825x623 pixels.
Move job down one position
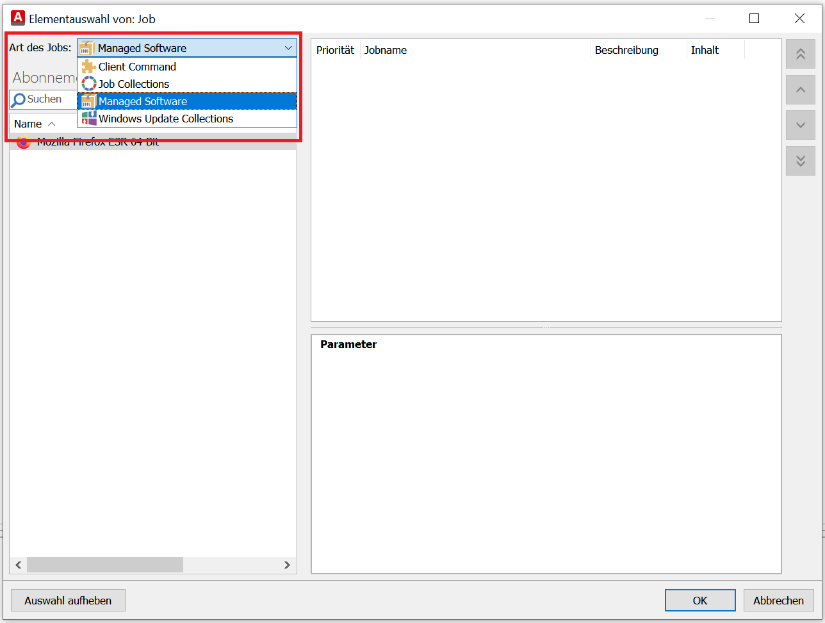click(x=800, y=125)
